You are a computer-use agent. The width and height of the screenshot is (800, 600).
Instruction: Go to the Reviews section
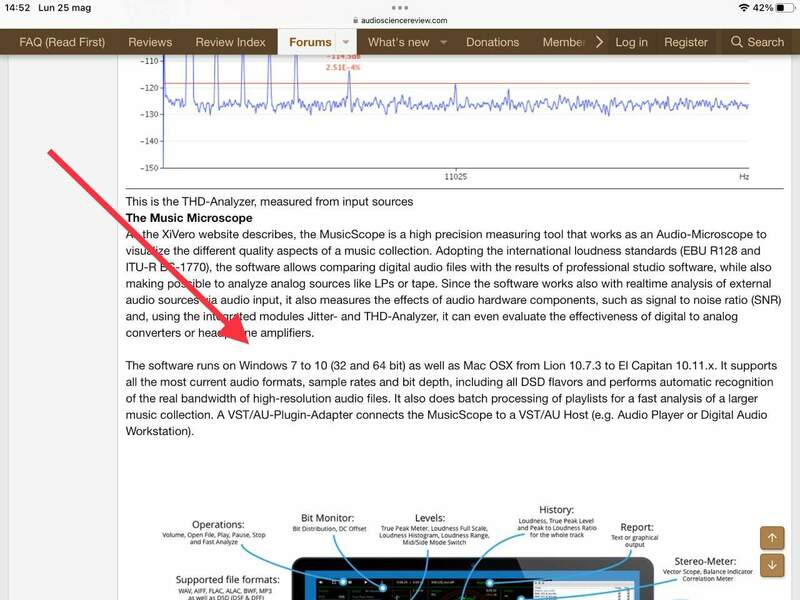(x=150, y=42)
